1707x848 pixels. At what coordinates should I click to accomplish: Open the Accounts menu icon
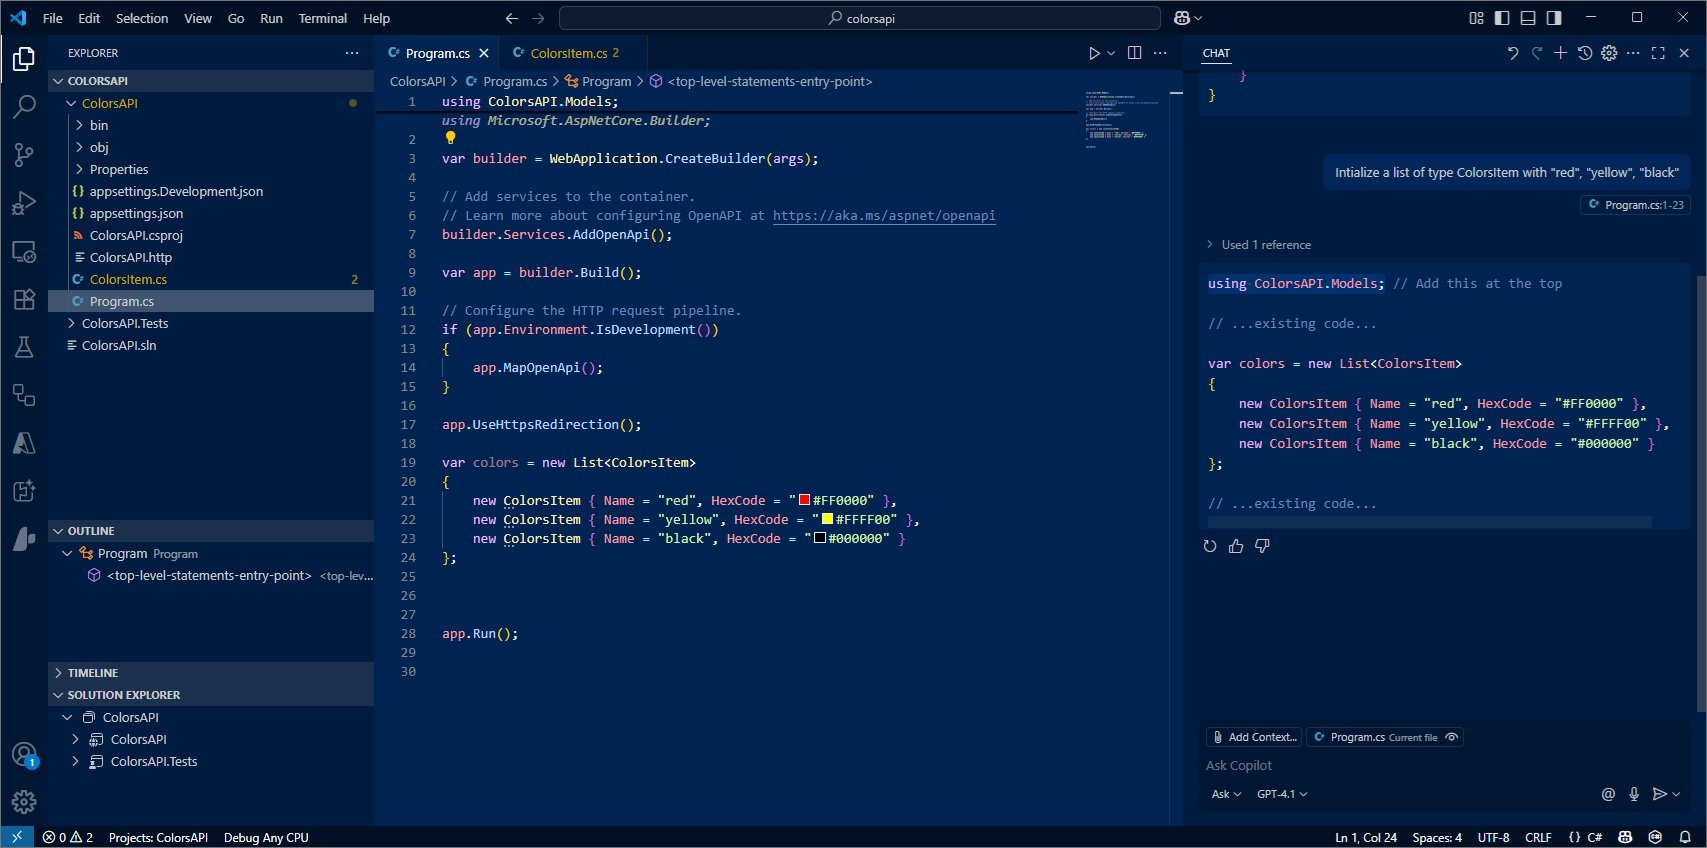(24, 755)
